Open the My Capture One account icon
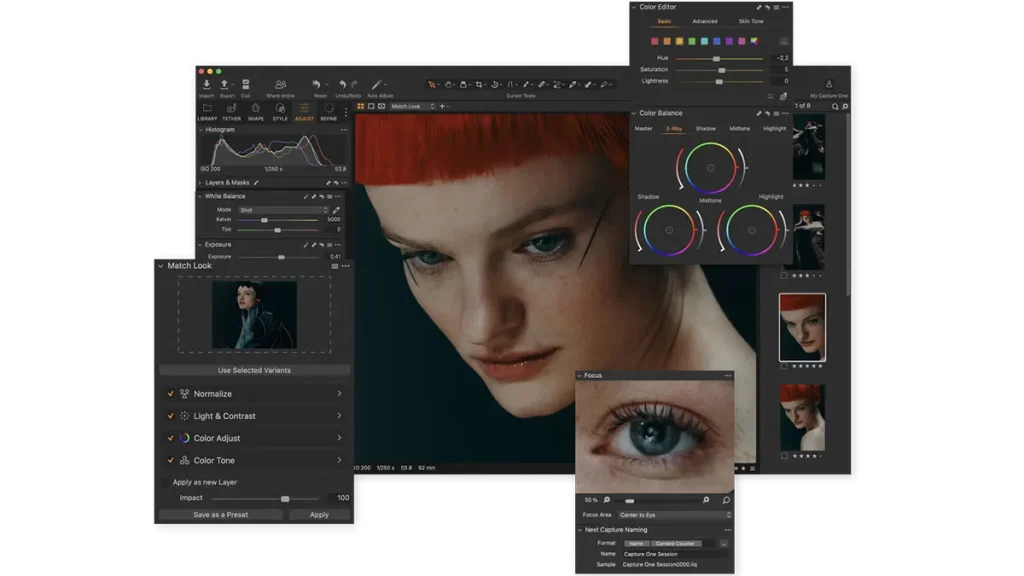The height and width of the screenshot is (576, 1024). 829,84
